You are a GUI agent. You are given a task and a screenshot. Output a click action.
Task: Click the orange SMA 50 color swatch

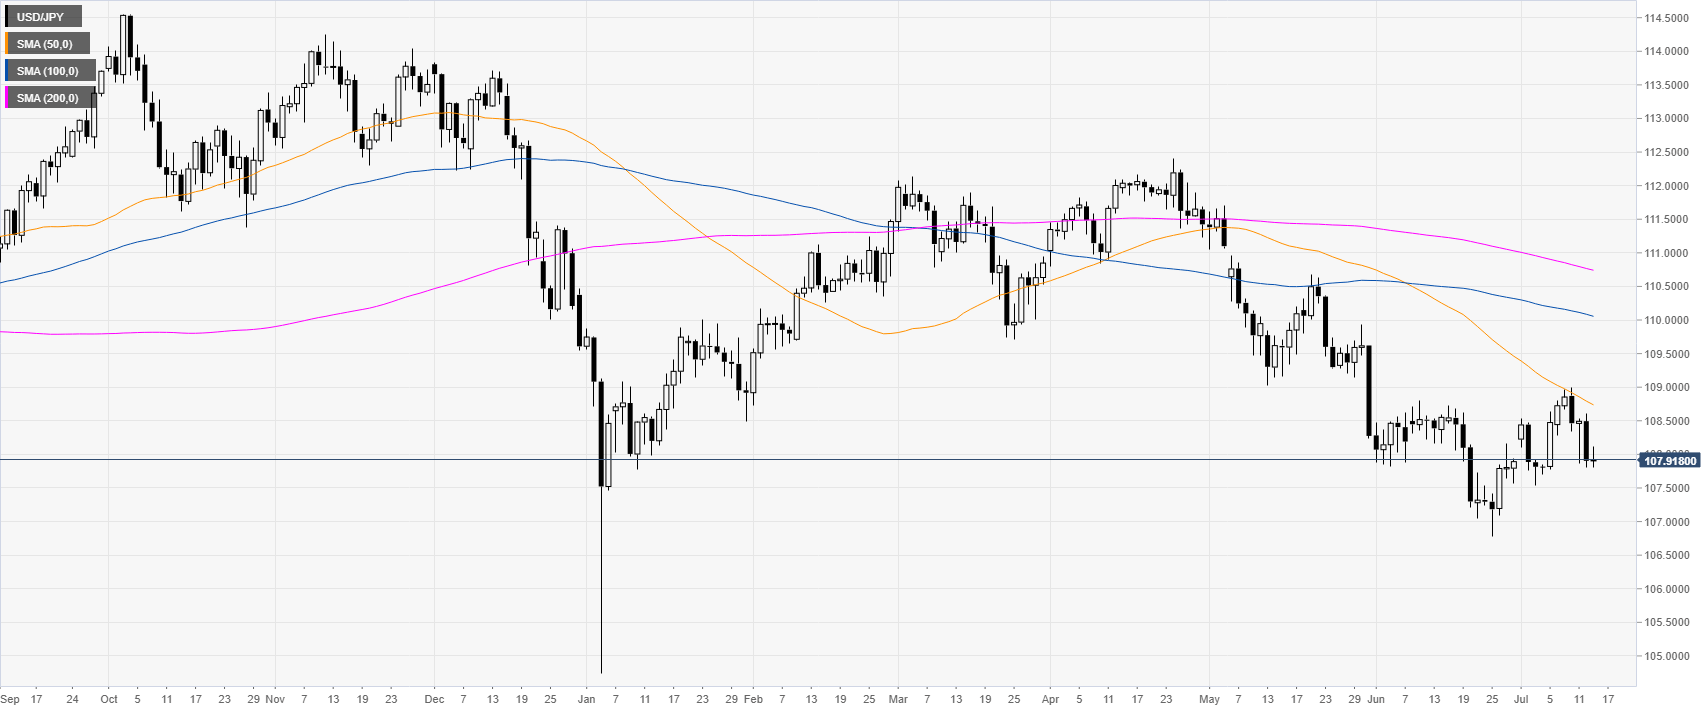point(7,44)
